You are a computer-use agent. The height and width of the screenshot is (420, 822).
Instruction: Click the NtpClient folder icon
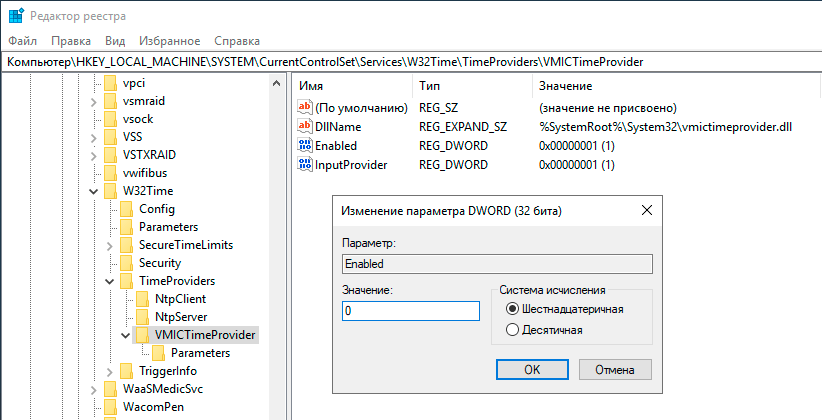[x=142, y=299]
